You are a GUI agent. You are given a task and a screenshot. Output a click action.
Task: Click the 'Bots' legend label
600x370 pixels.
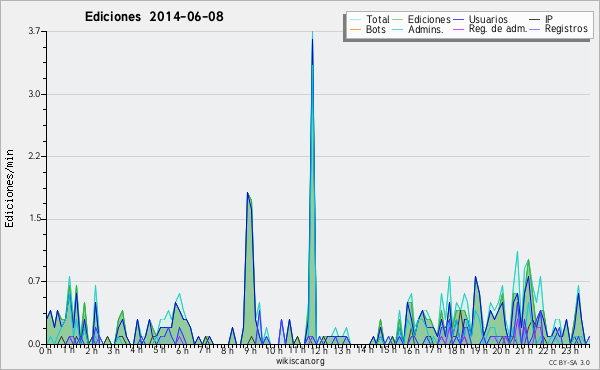click(x=376, y=29)
